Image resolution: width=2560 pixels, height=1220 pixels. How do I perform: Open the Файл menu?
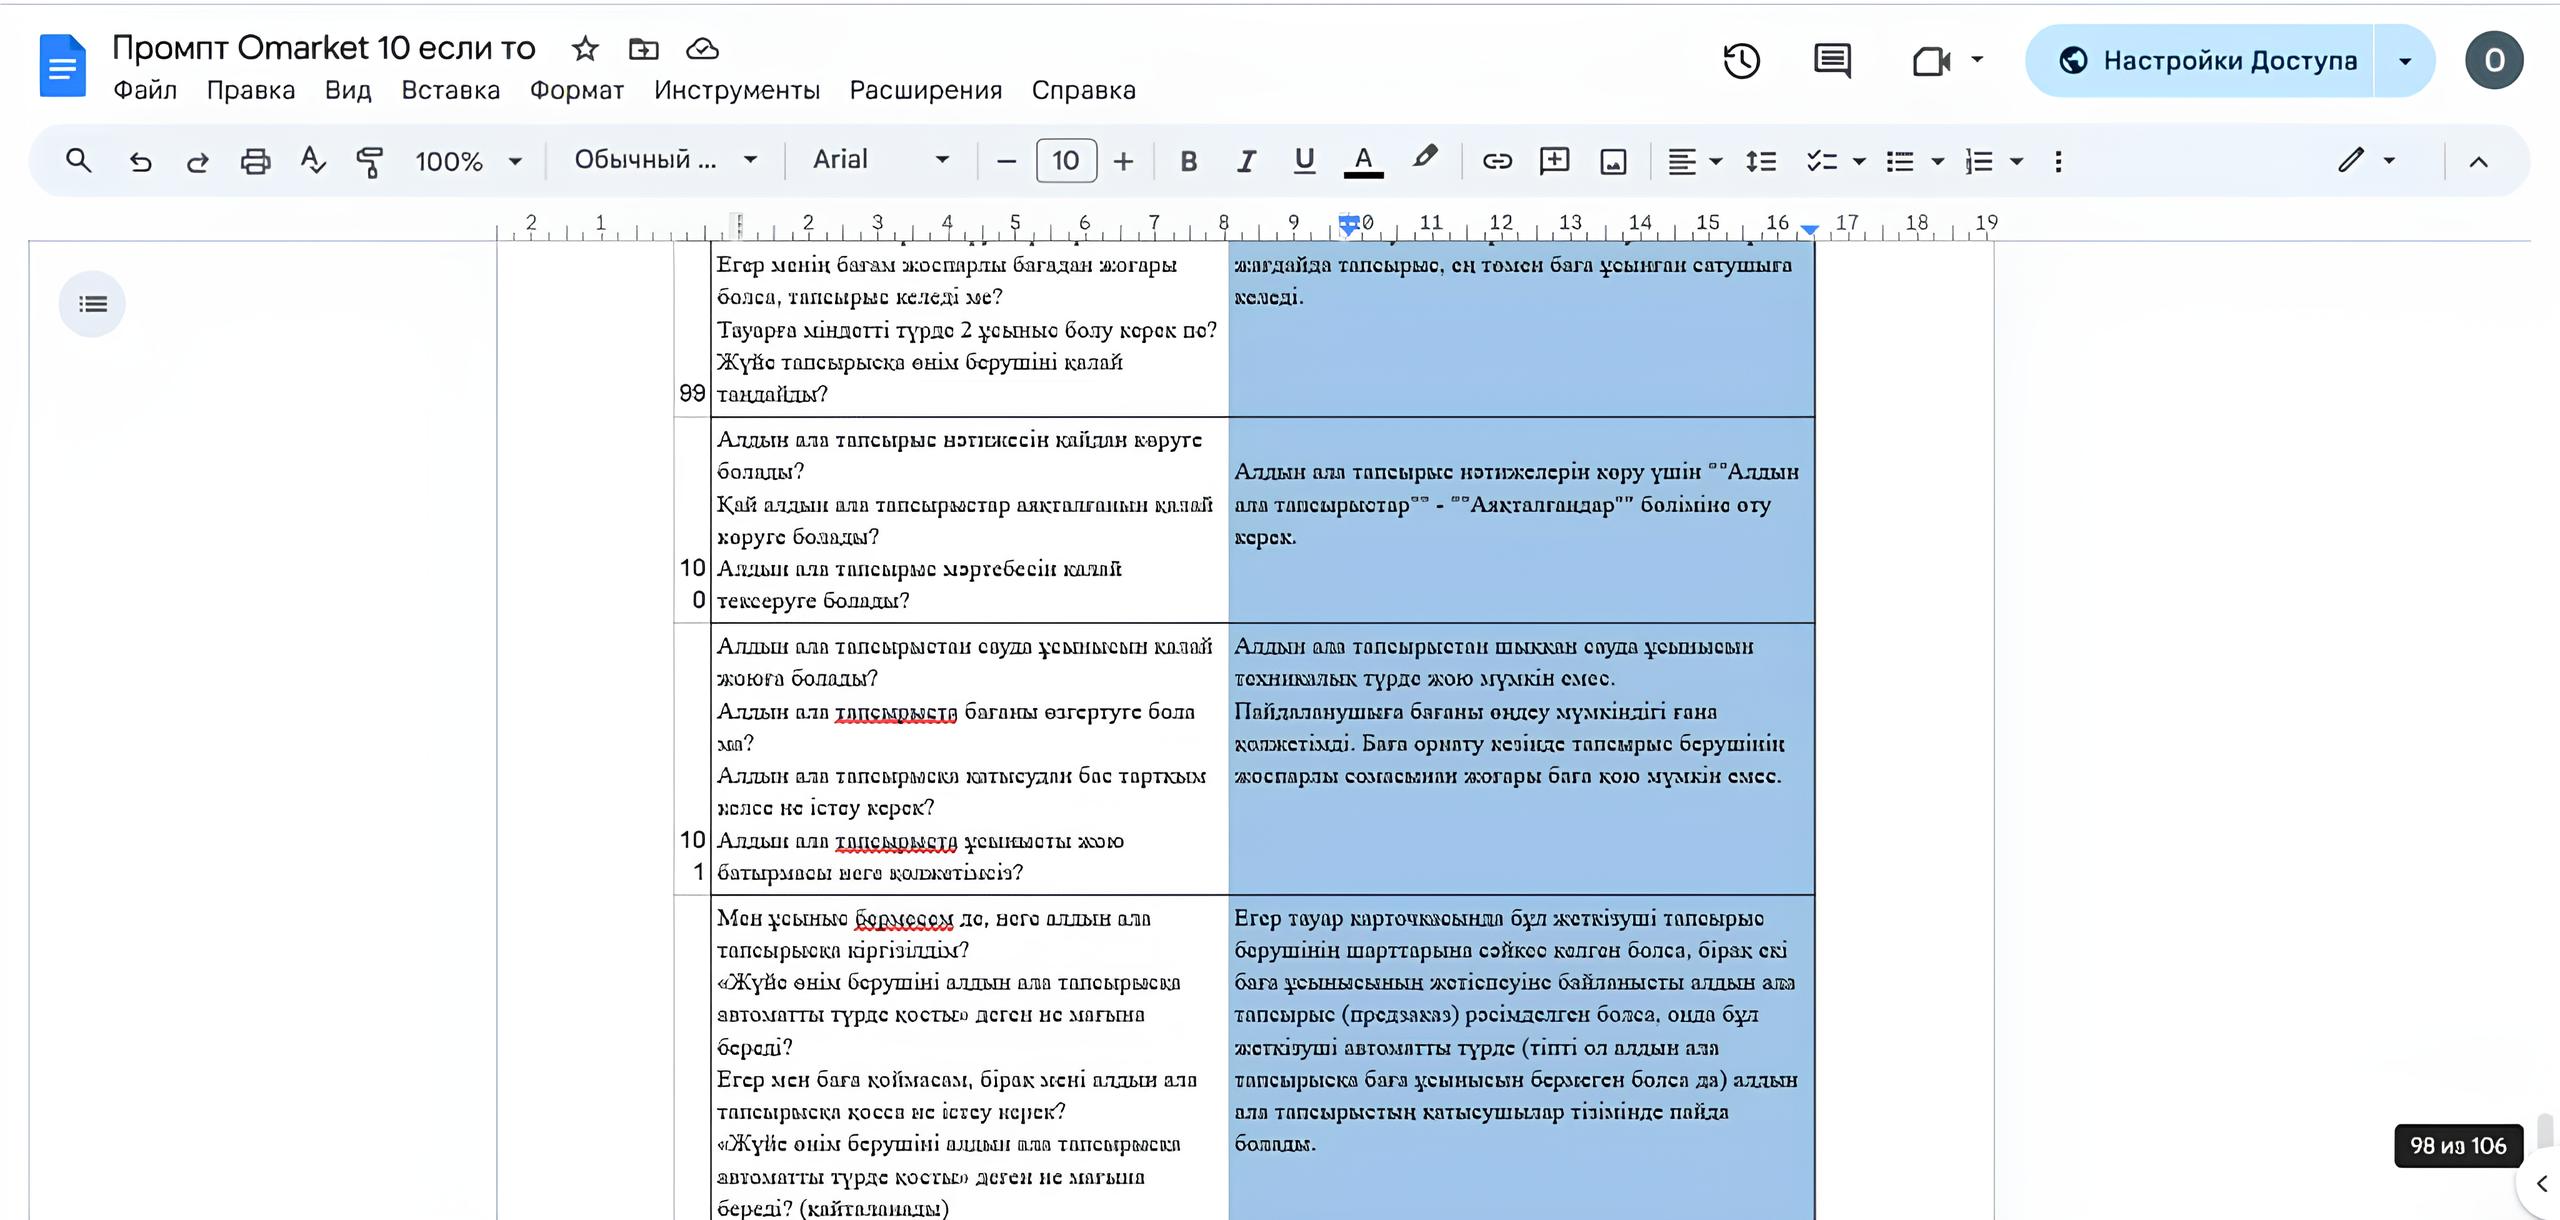click(145, 90)
